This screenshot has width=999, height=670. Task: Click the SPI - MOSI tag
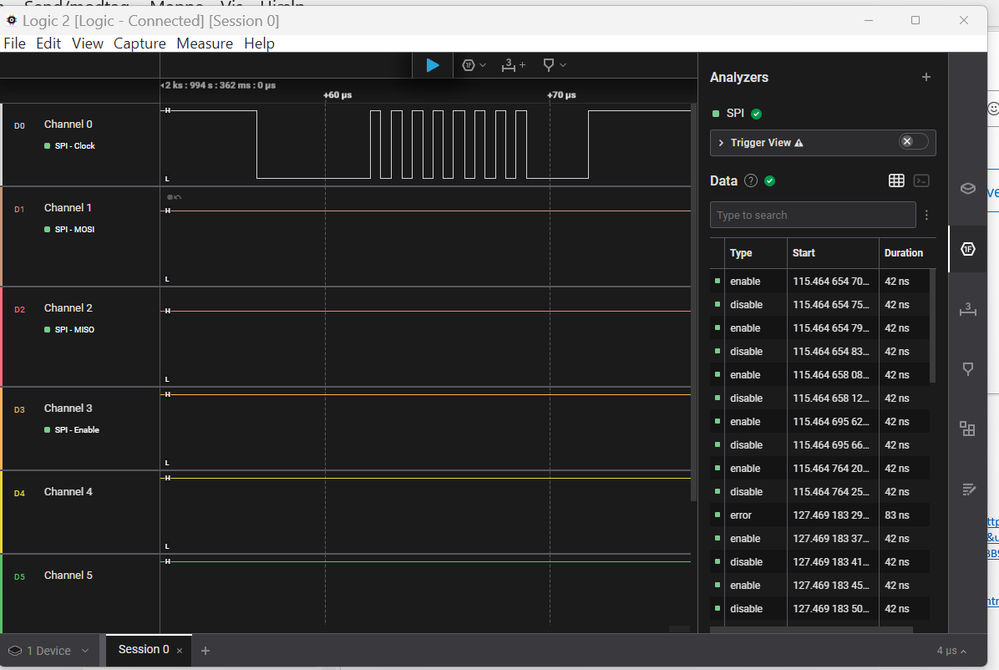pos(69,229)
